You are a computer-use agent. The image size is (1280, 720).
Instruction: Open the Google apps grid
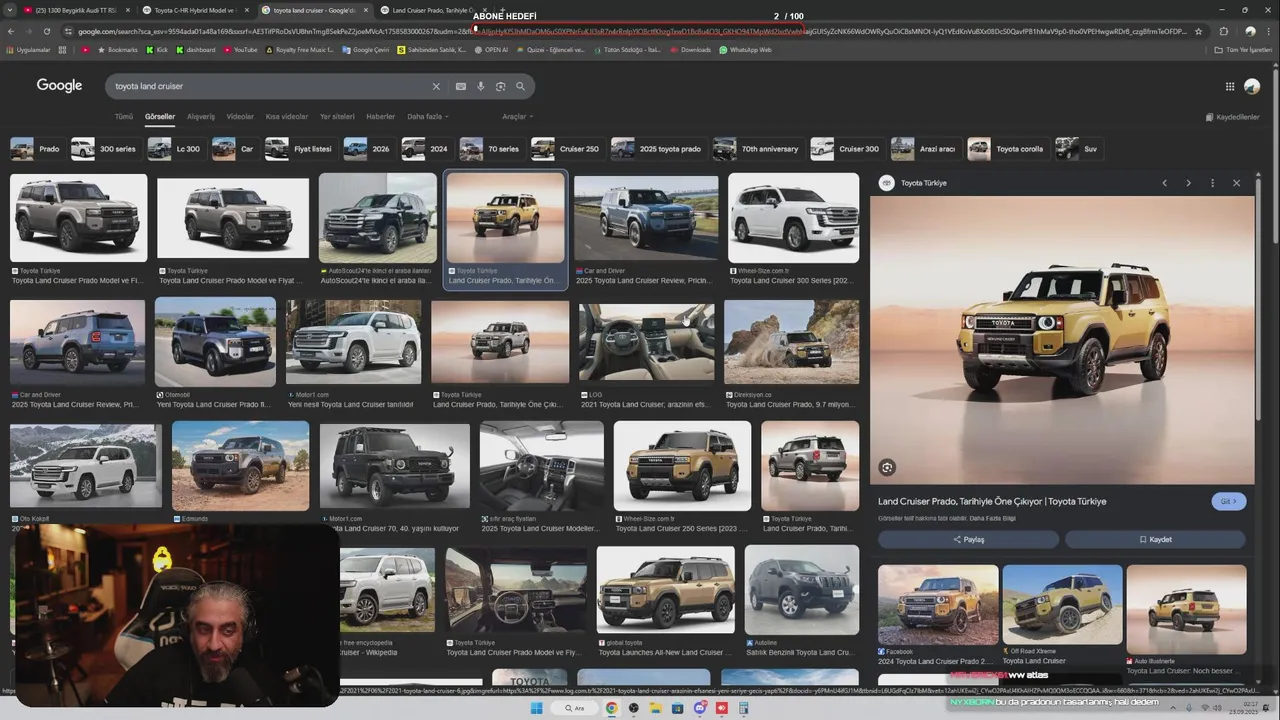[1230, 86]
